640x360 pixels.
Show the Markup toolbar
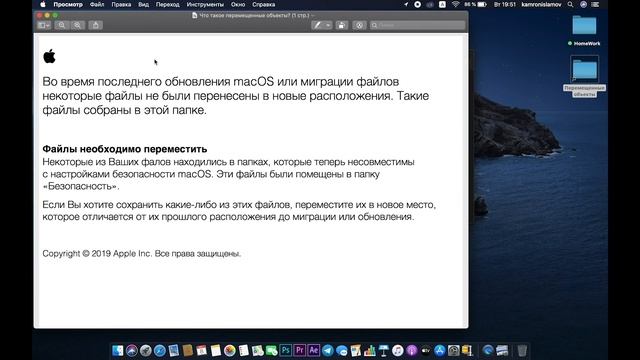[359, 25]
